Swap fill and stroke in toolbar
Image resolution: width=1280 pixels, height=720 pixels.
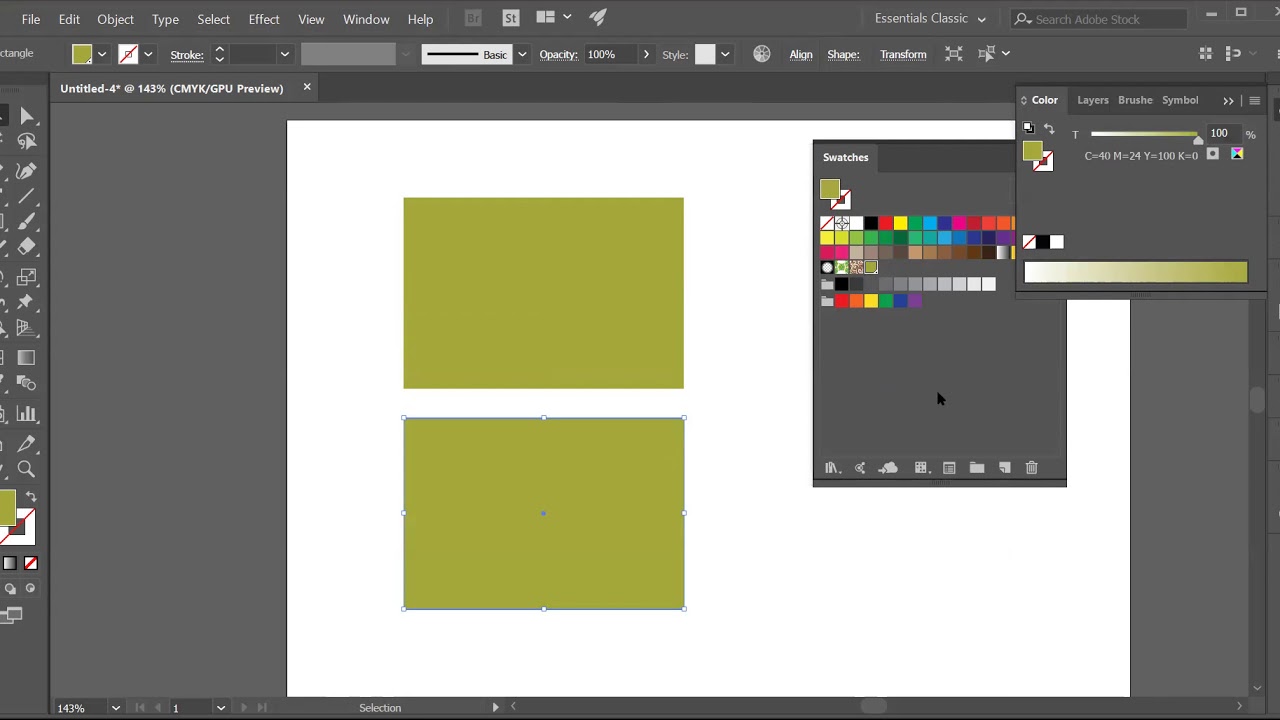(31, 497)
